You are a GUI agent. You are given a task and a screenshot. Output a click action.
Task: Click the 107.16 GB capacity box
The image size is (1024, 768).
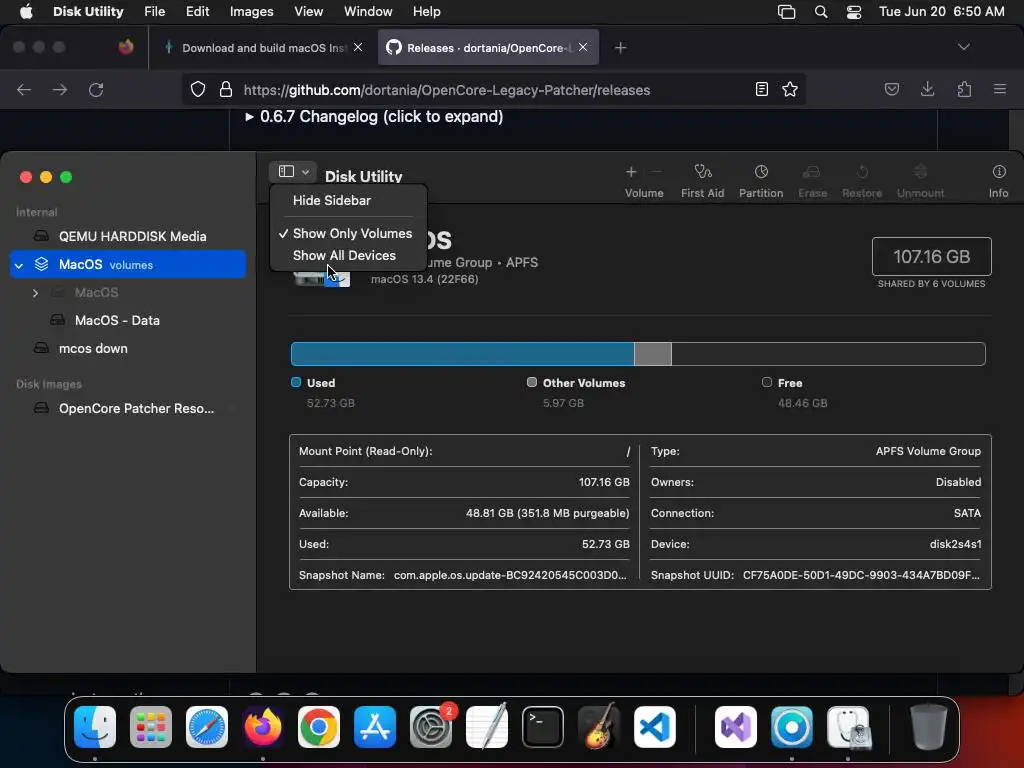click(931, 257)
